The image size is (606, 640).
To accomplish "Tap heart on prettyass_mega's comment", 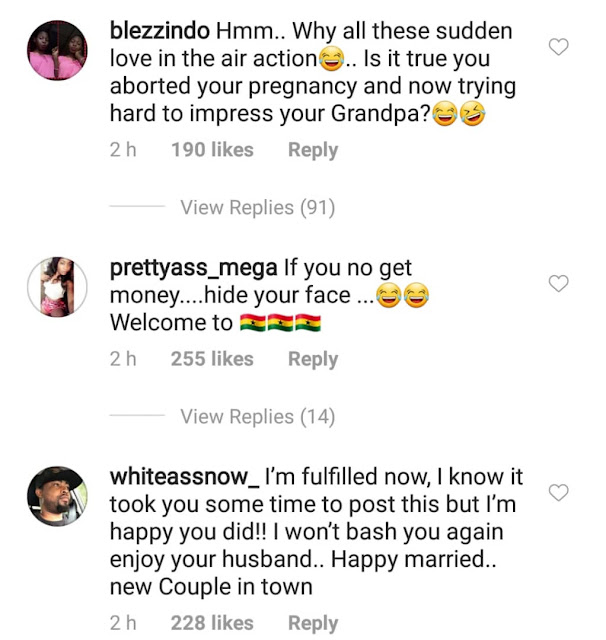I will [558, 283].
